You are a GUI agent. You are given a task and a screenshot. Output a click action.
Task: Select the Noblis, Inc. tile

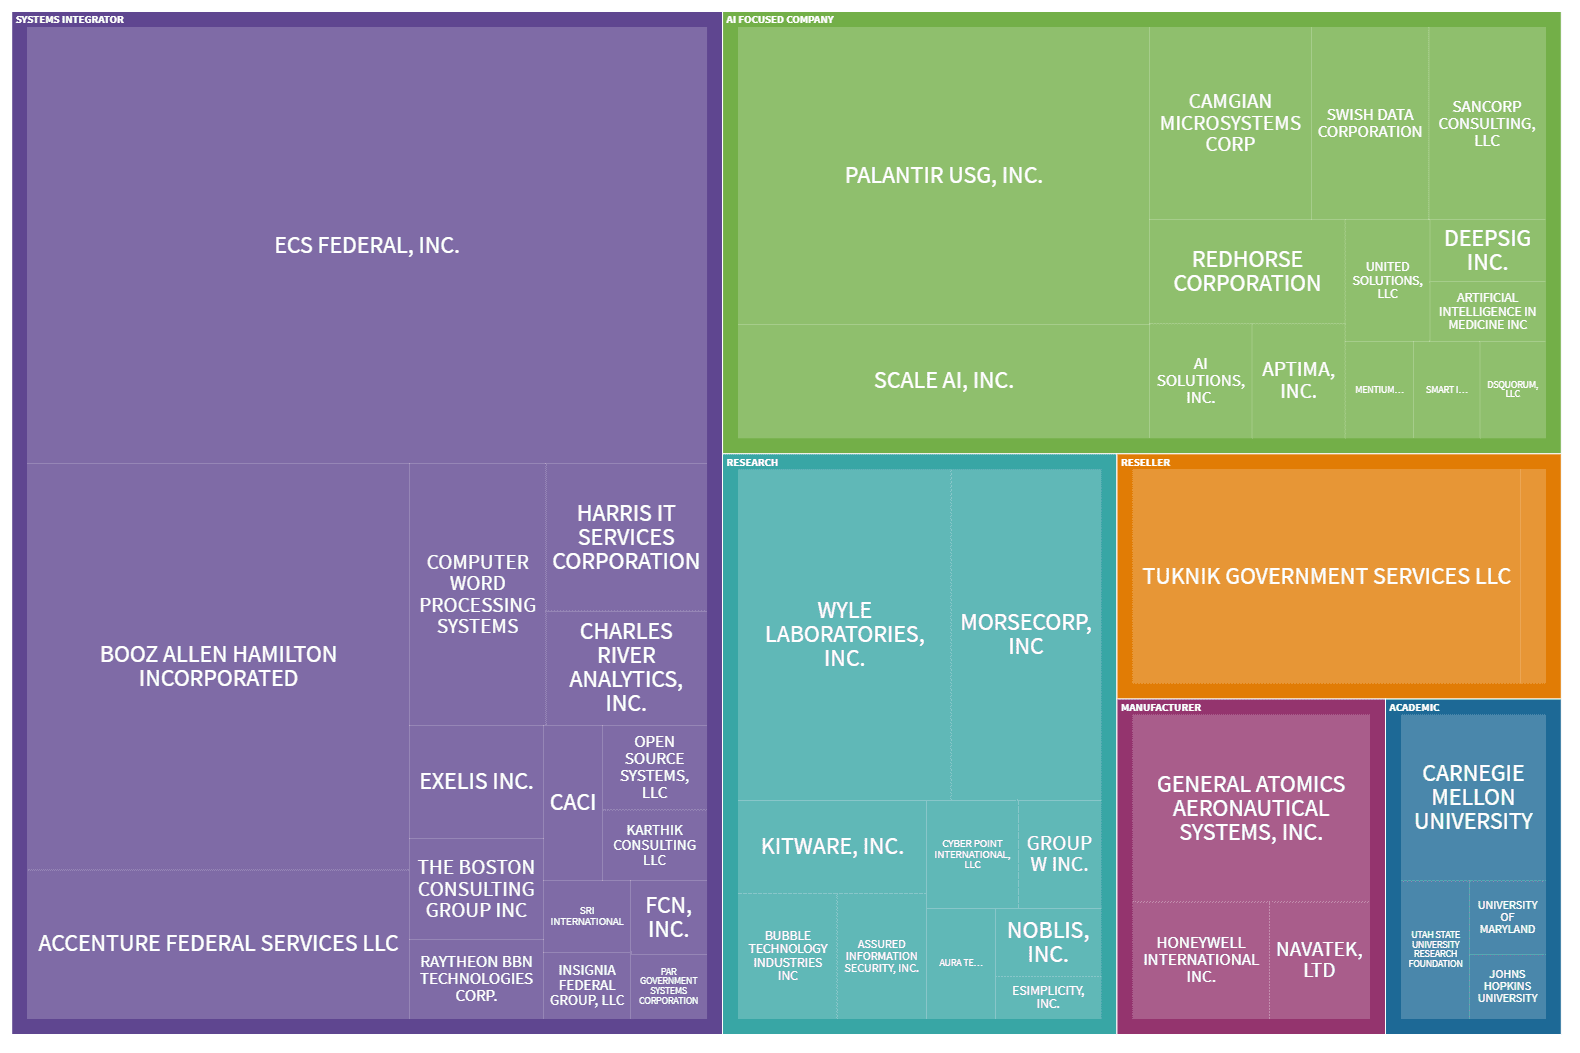(x=1048, y=942)
